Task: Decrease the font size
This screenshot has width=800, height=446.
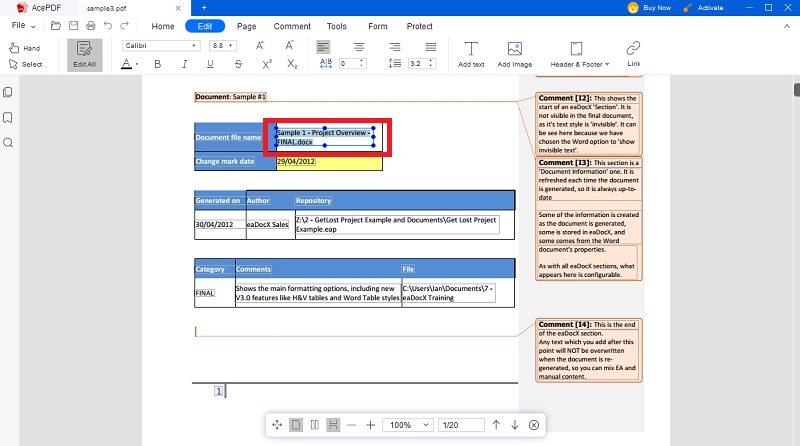Action: coord(289,45)
